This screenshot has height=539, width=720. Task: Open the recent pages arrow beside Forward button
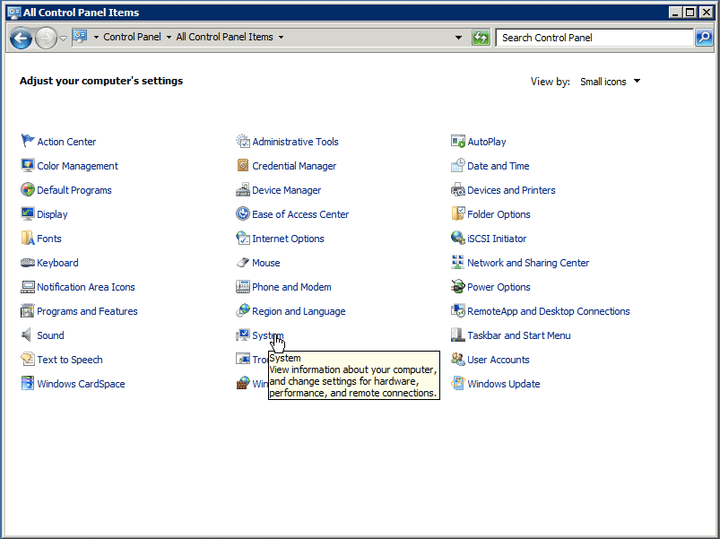click(64, 38)
